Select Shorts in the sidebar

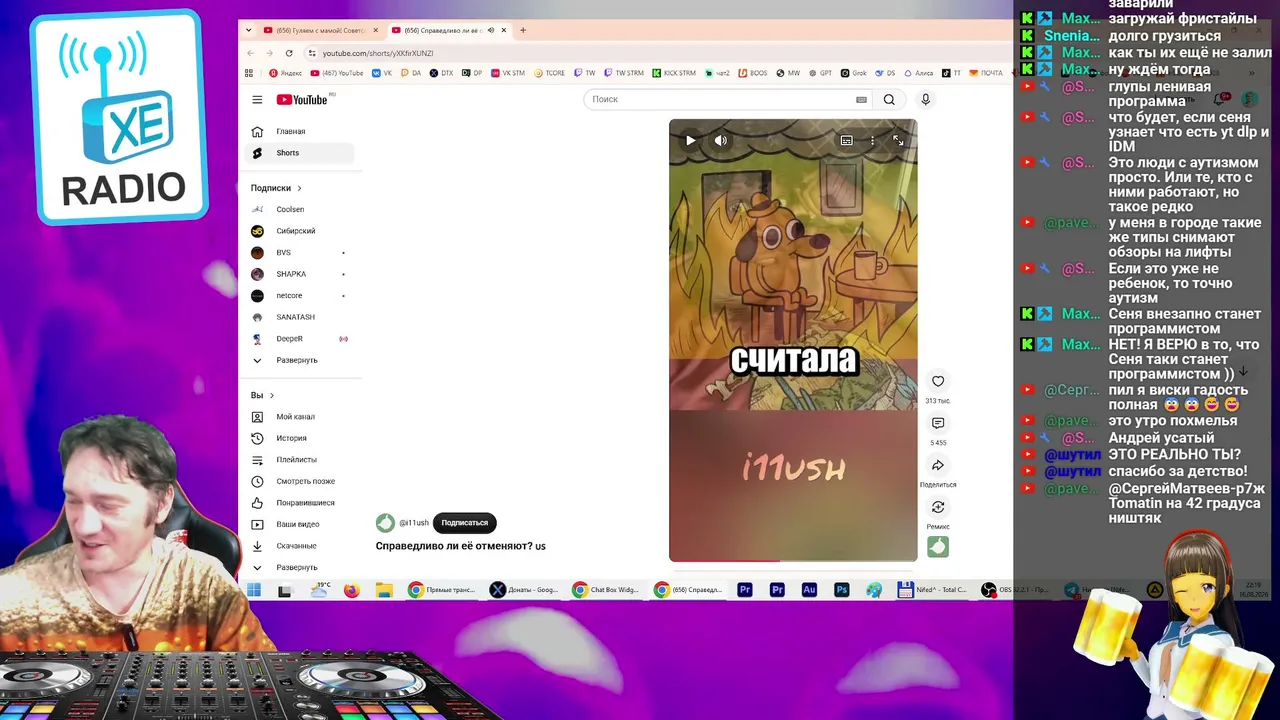pos(300,153)
